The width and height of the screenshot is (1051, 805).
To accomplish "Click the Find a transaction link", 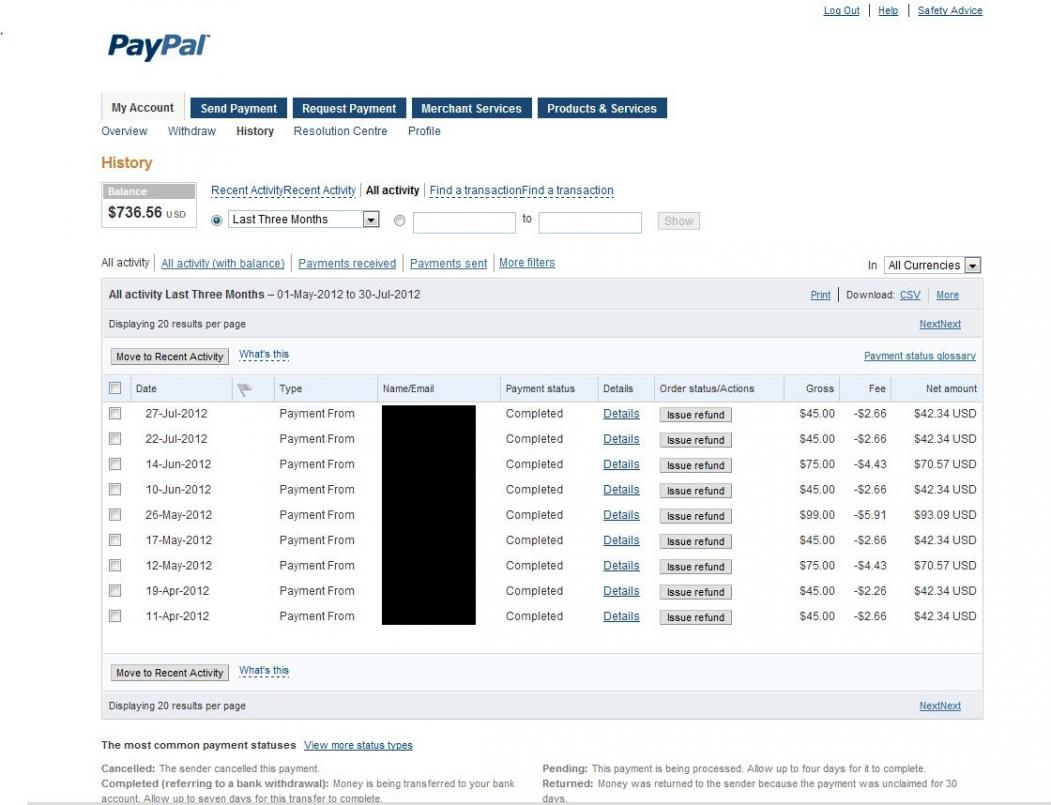I will [x=521, y=190].
